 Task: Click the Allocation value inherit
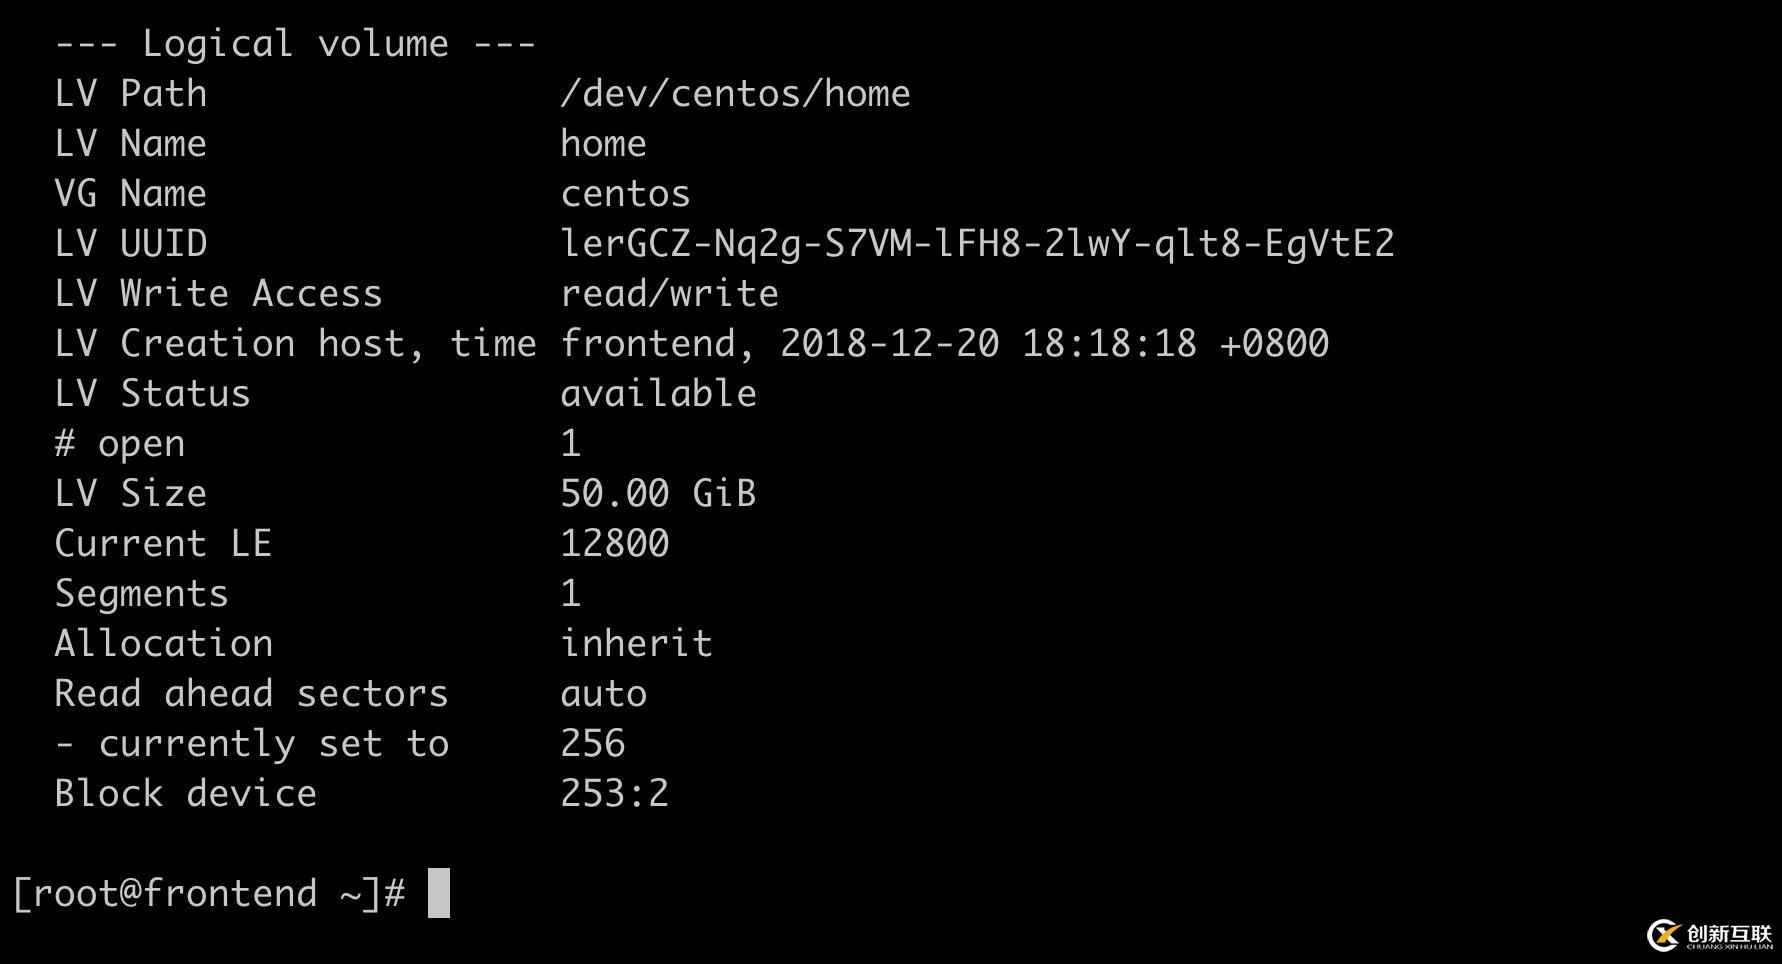pyautogui.click(x=636, y=644)
